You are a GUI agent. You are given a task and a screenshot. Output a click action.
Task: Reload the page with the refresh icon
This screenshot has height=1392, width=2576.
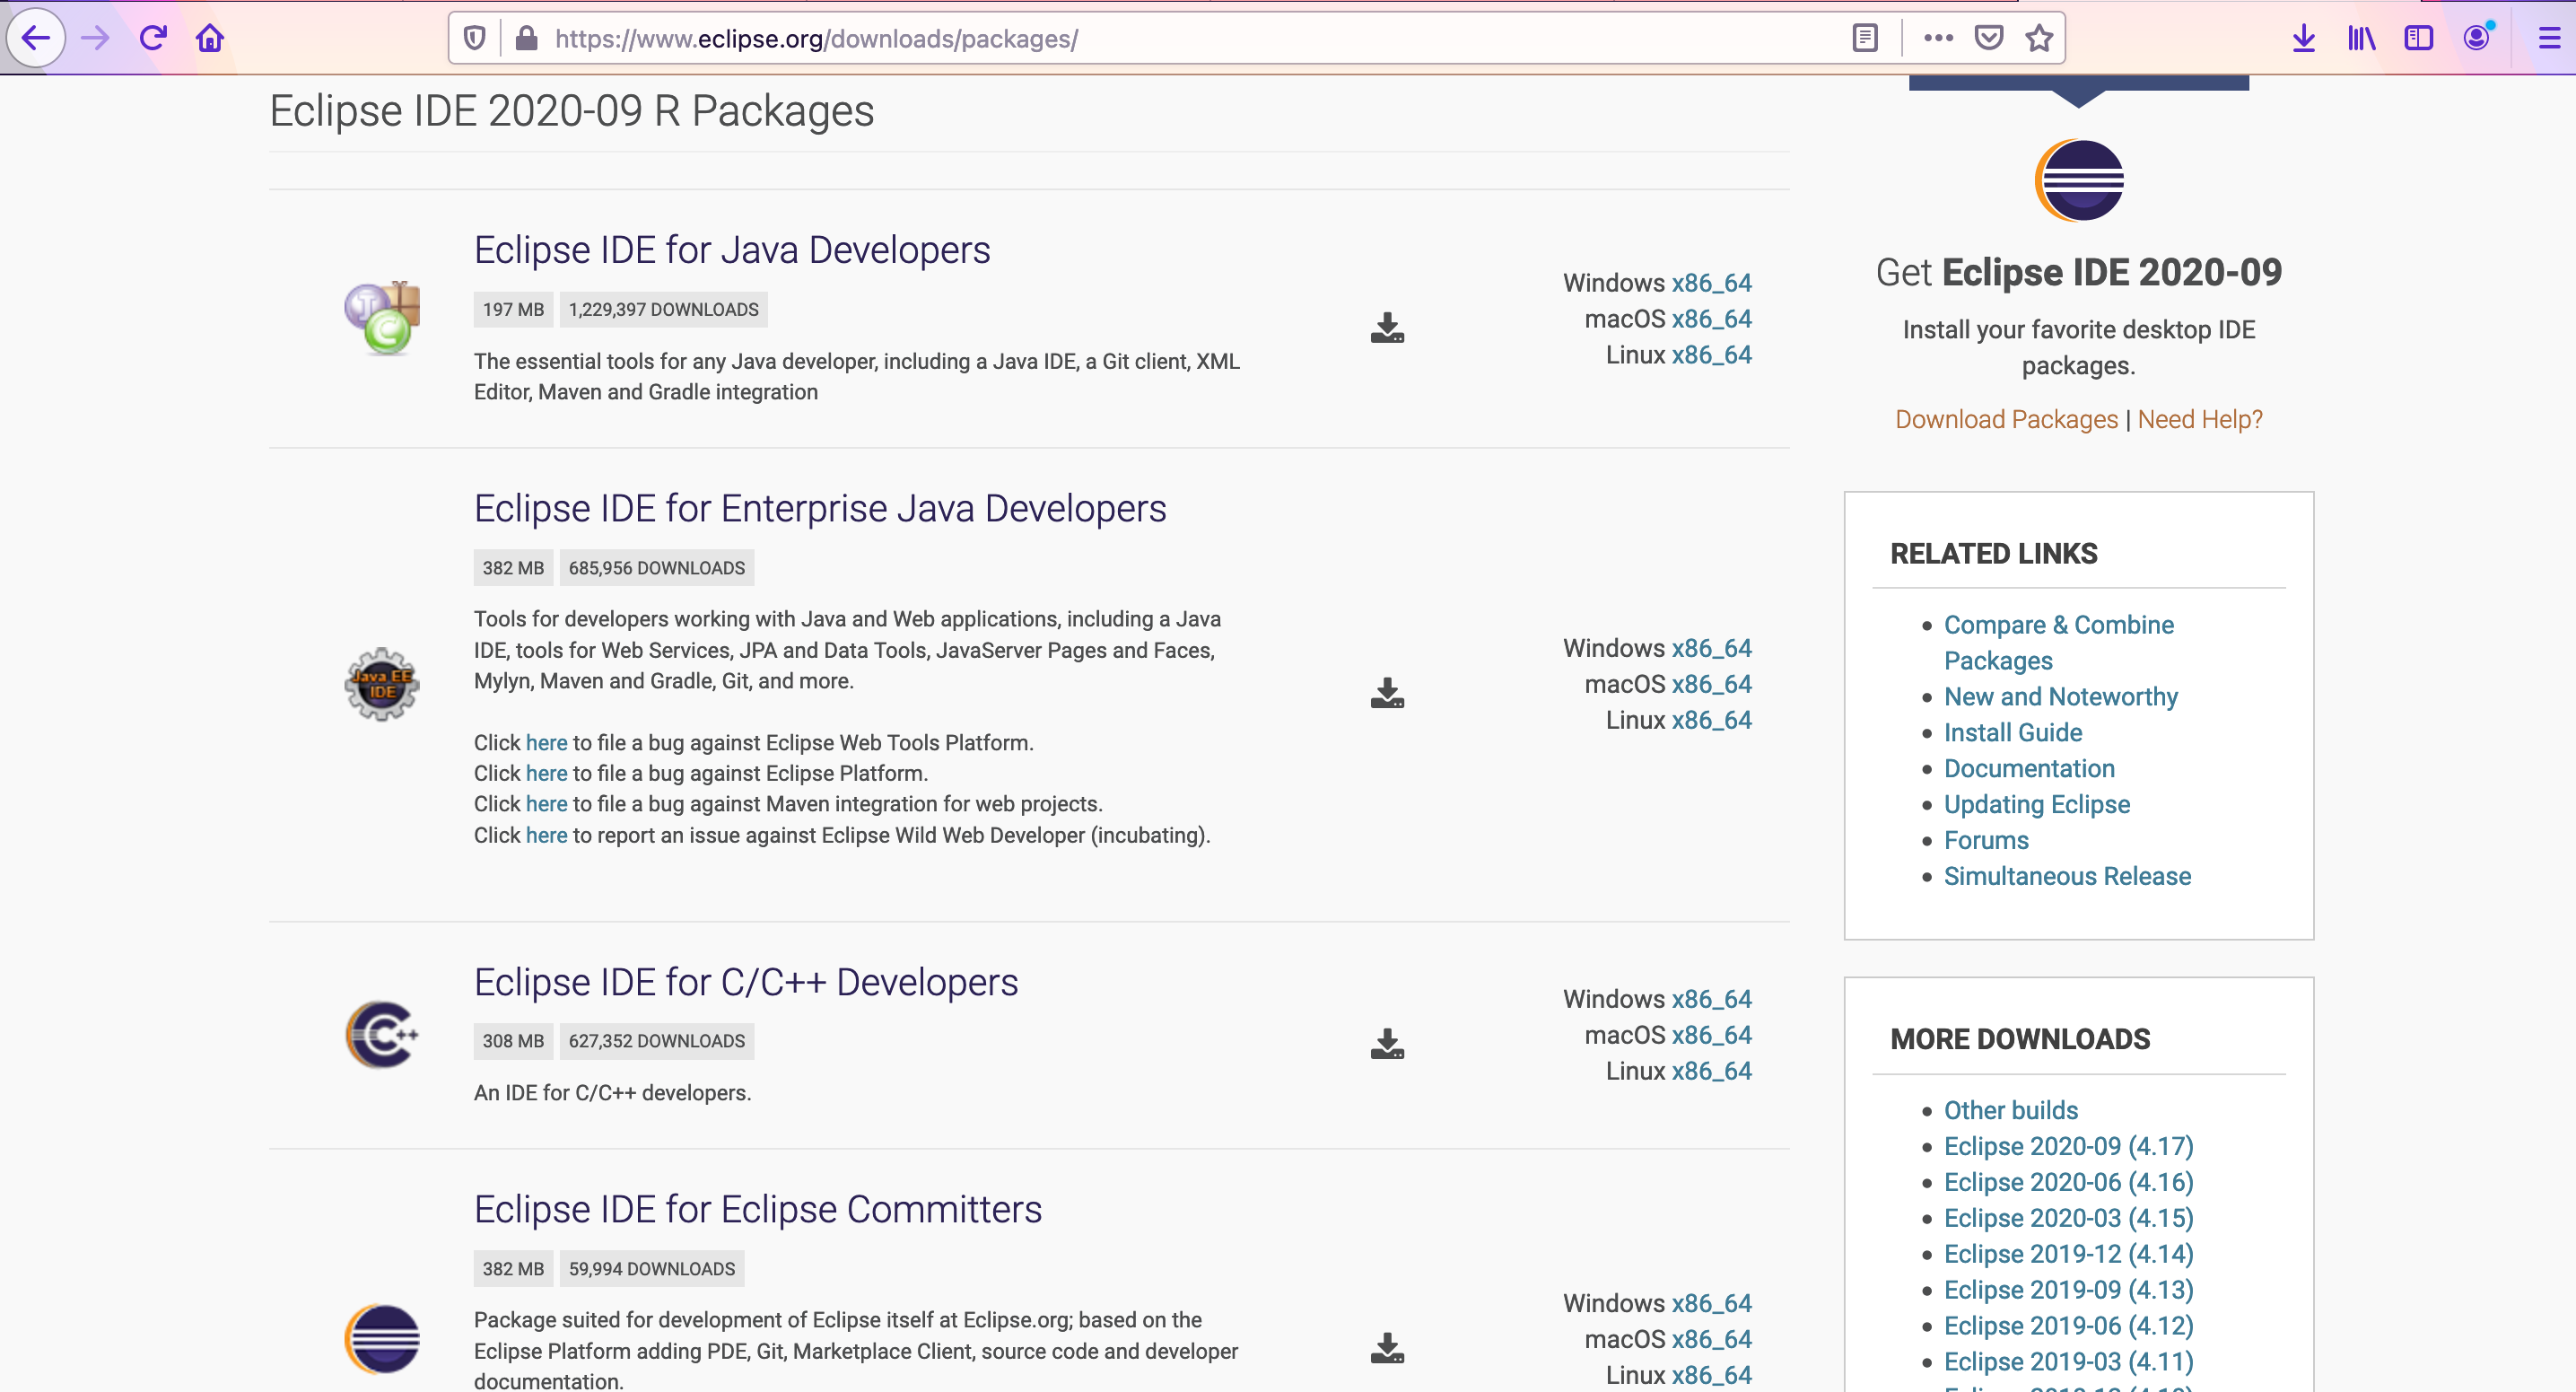click(x=153, y=38)
